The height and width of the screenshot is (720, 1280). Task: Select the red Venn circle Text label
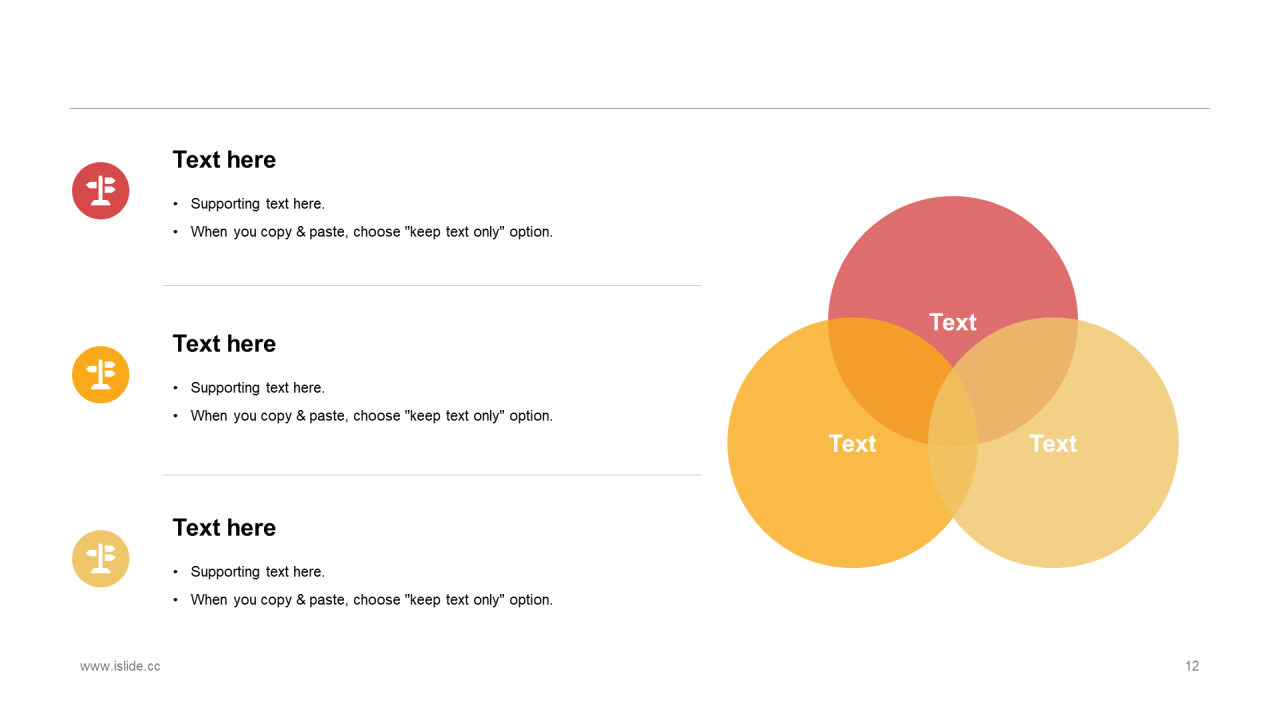(x=952, y=322)
